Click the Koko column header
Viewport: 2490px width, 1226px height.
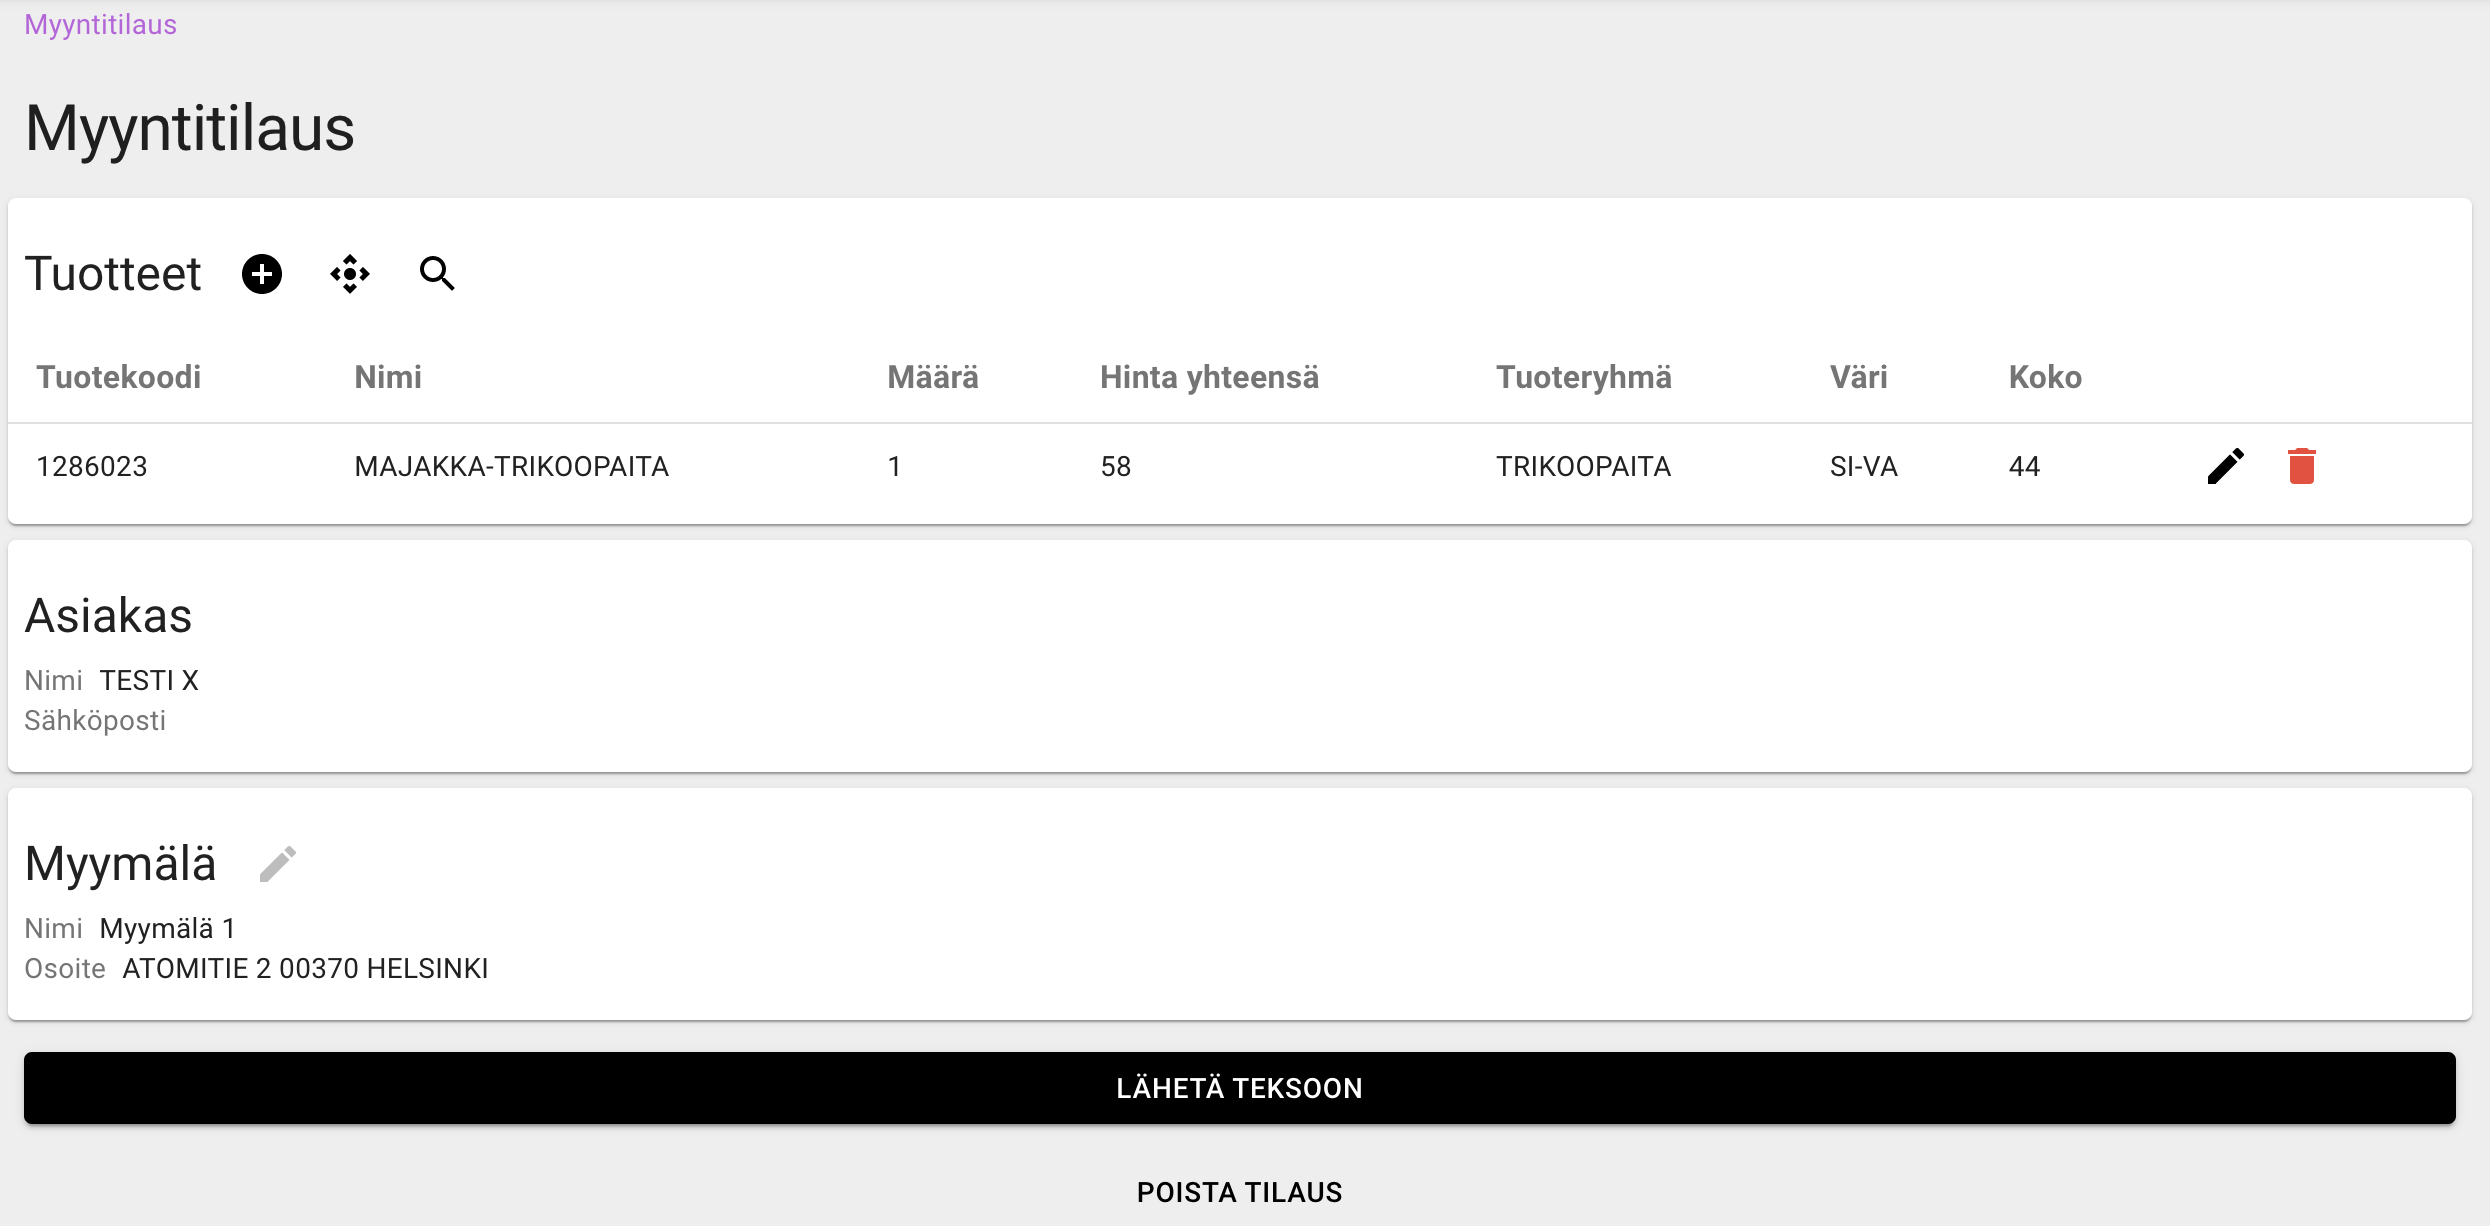pyautogui.click(x=2045, y=377)
